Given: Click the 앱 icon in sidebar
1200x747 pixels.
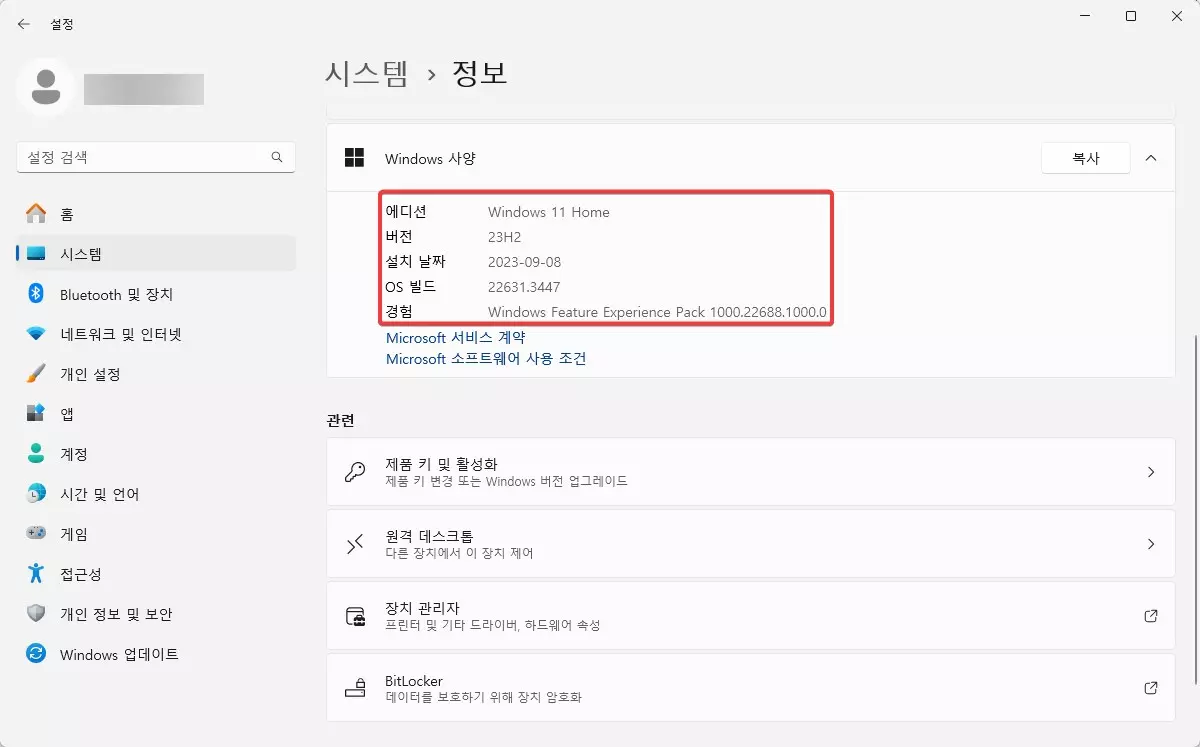Looking at the screenshot, I should coord(36,413).
